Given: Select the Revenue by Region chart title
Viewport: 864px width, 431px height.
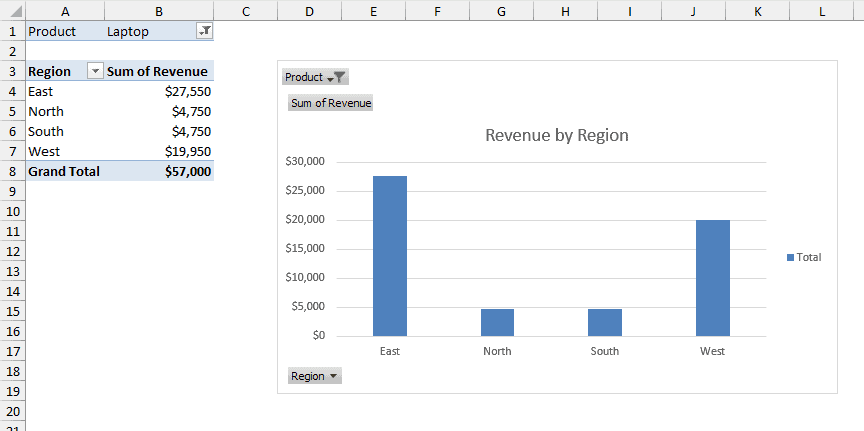Looking at the screenshot, I should [557, 135].
